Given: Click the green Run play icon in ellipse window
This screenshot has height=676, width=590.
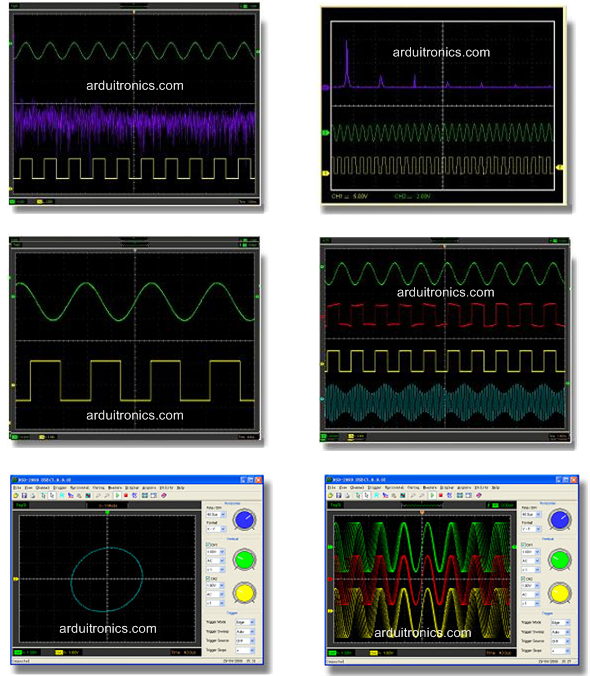Looking at the screenshot, I should (x=118, y=495).
